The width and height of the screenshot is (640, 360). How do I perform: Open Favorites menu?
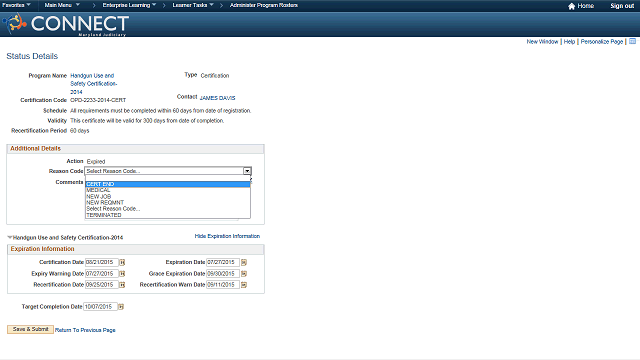[16, 5]
